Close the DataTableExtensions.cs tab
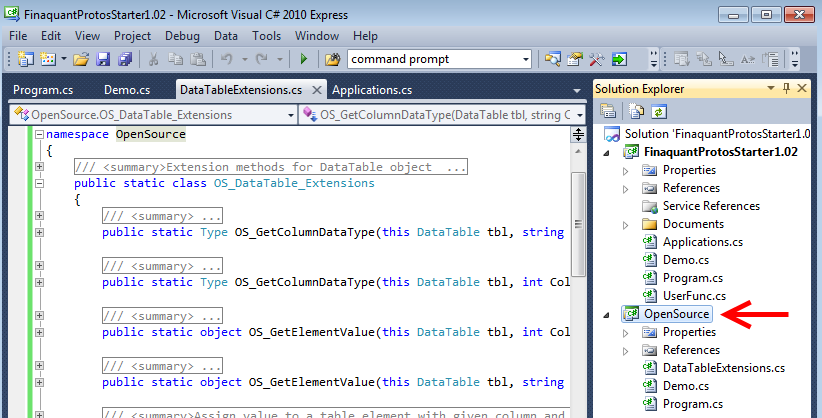 [x=317, y=90]
